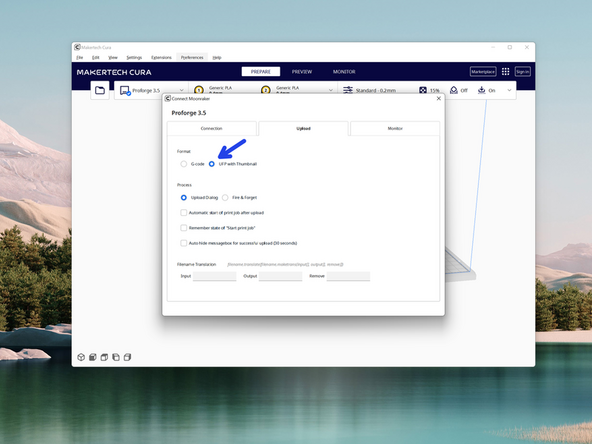592x444 pixels.
Task: Click the Standard - 0.2mm profile text
Action: click(376, 91)
